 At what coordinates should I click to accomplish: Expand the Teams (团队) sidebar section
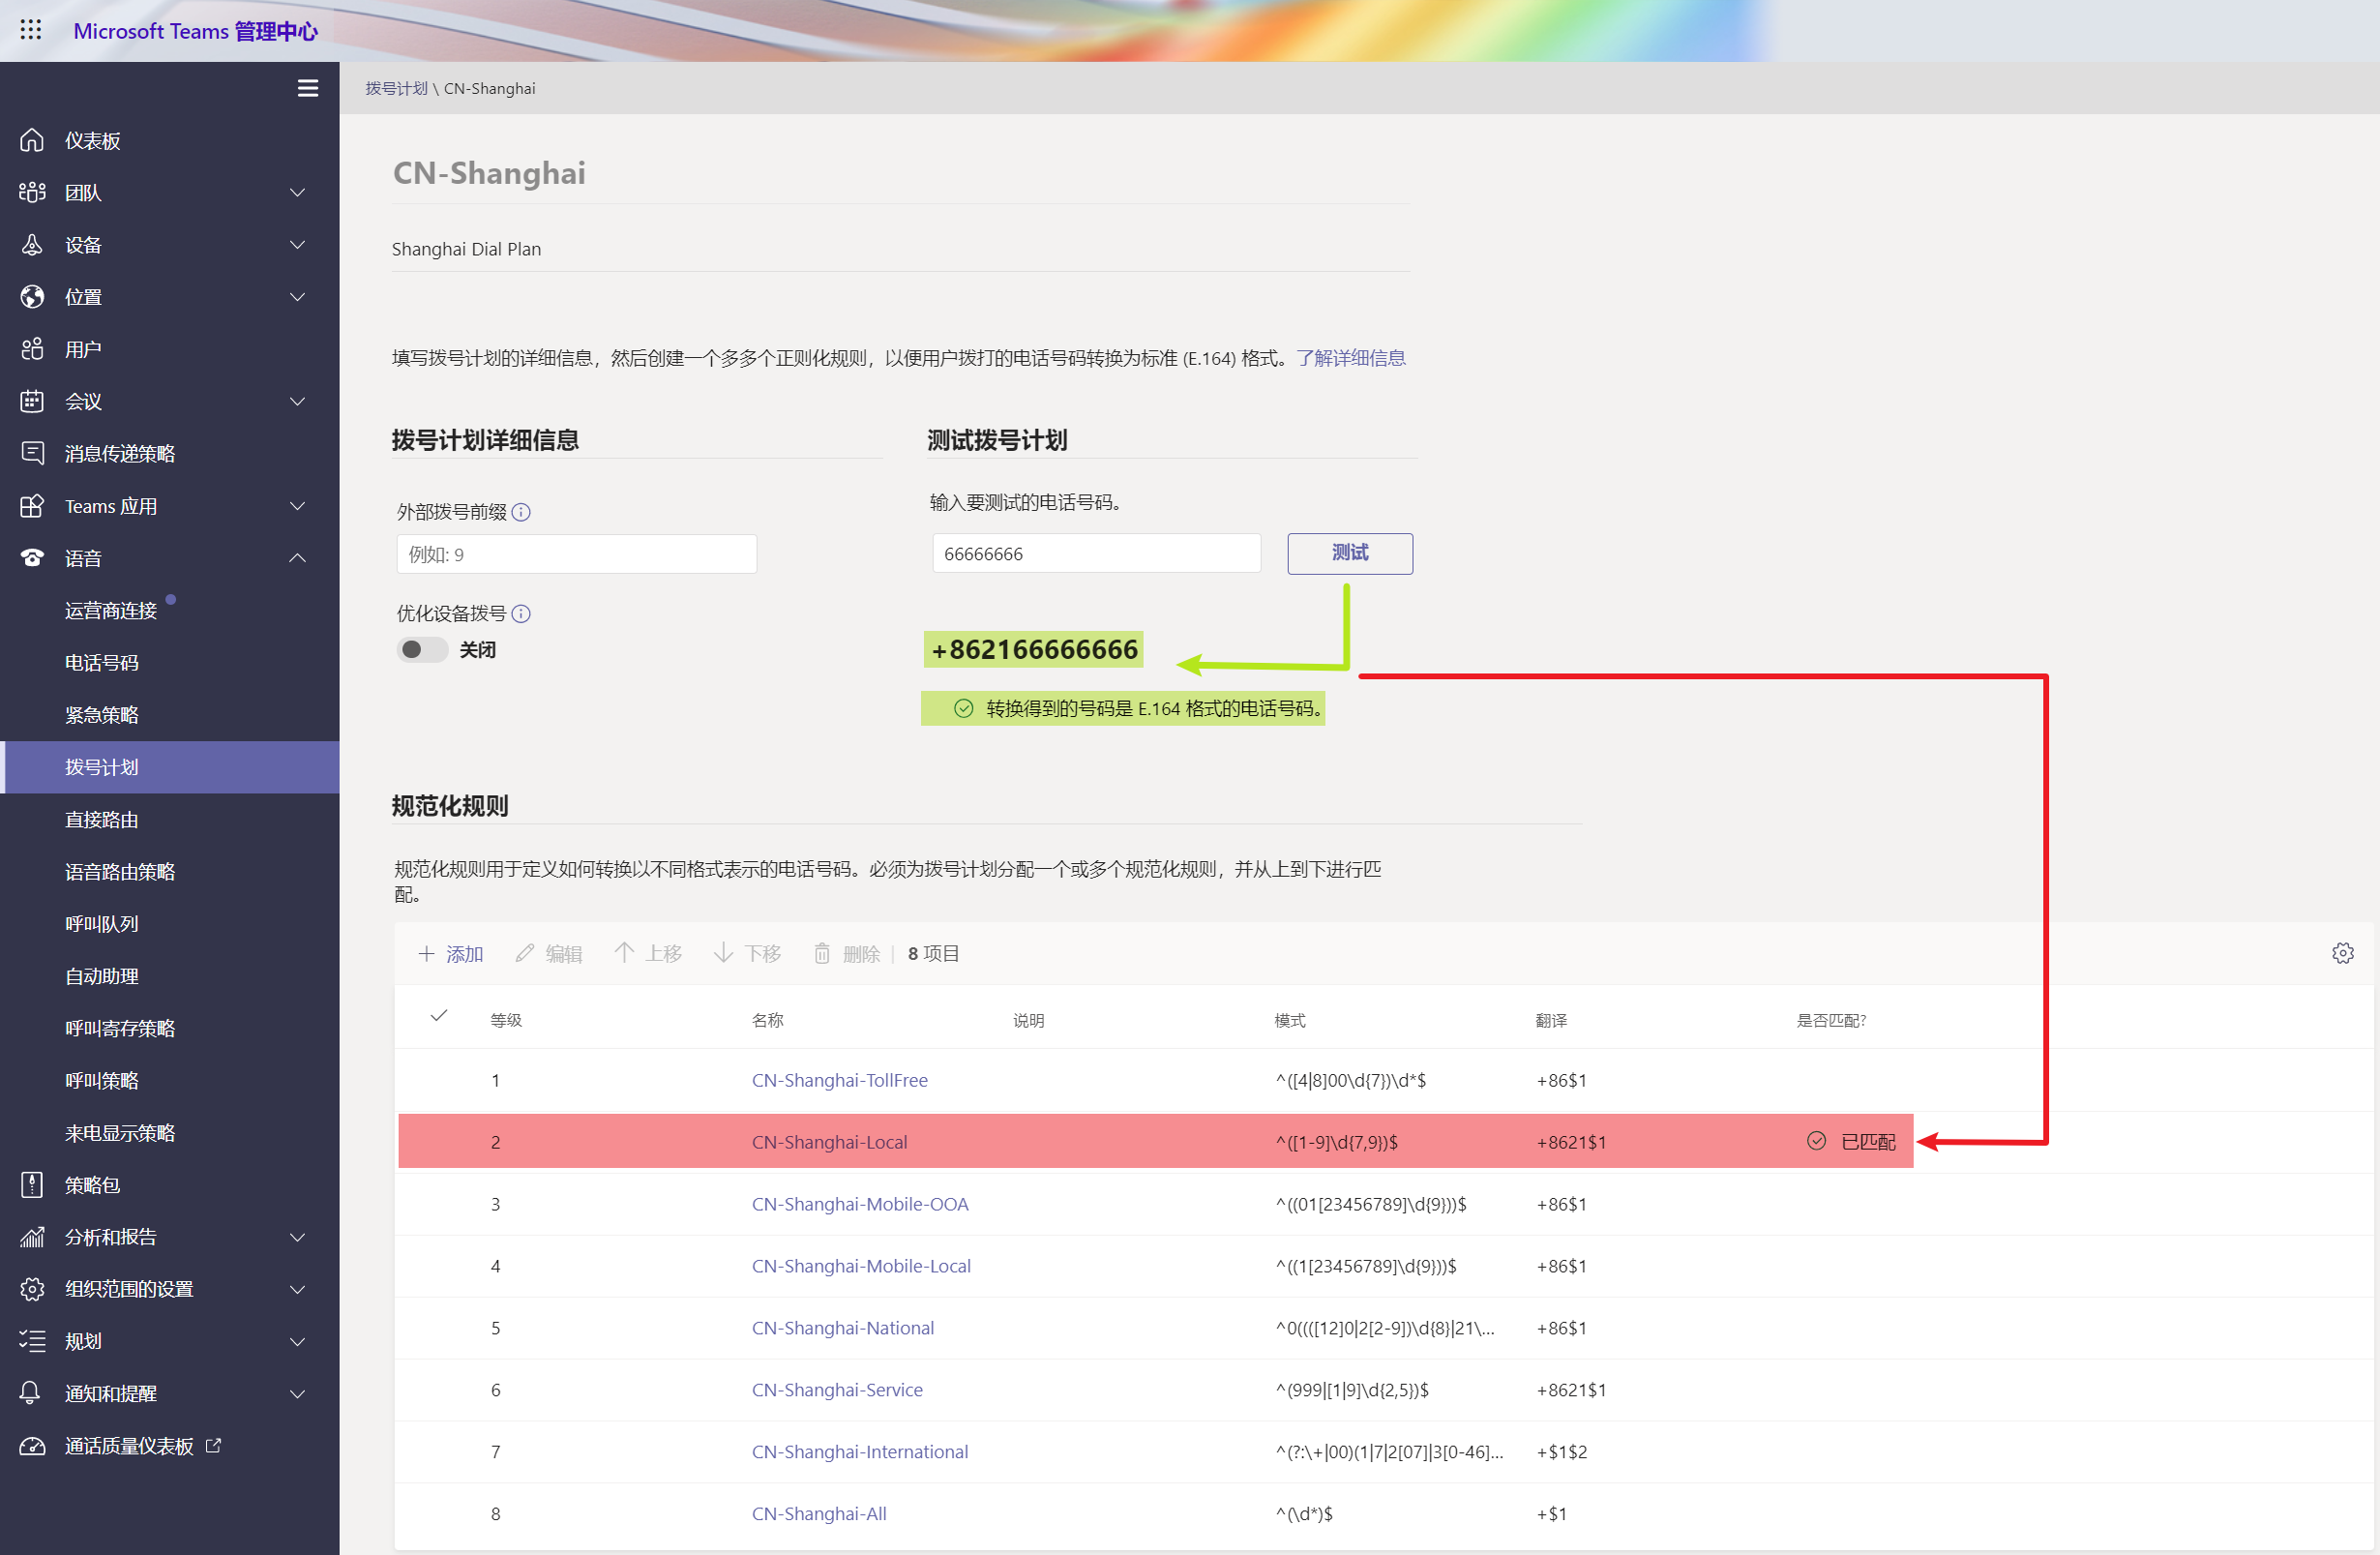(x=297, y=192)
